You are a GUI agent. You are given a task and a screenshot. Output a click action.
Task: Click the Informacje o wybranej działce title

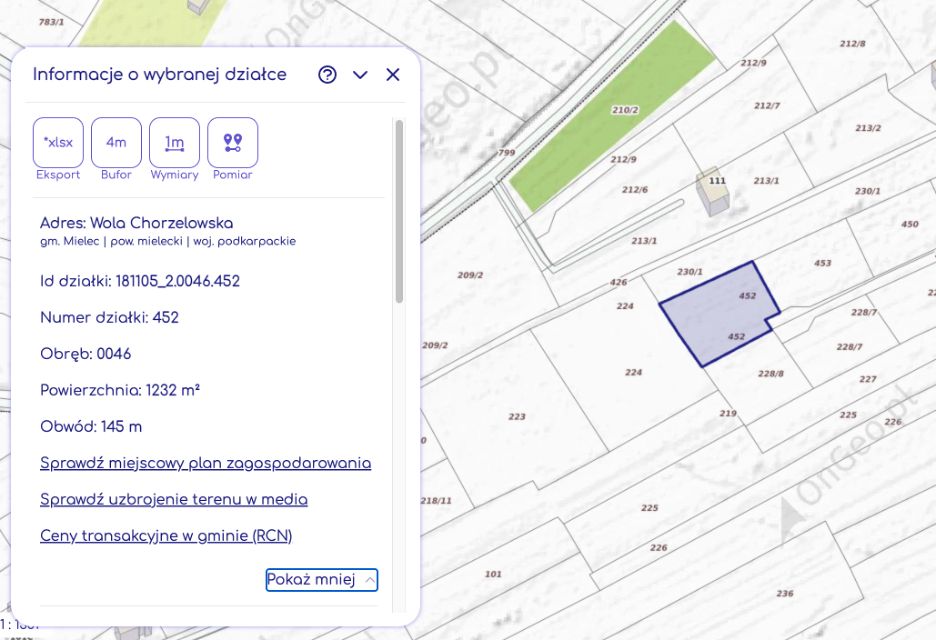[159, 75]
